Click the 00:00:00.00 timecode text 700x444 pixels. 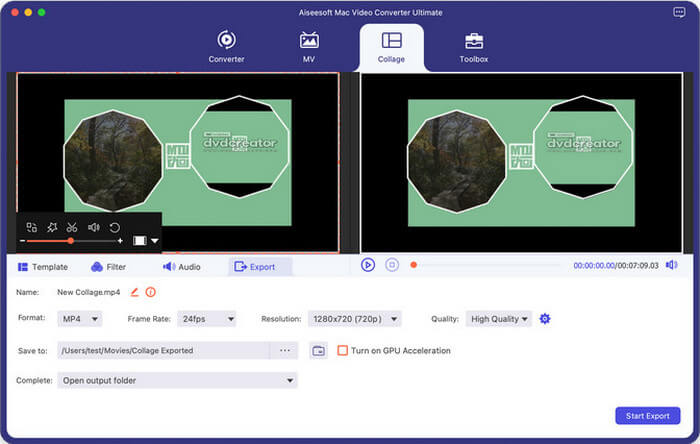594,266
